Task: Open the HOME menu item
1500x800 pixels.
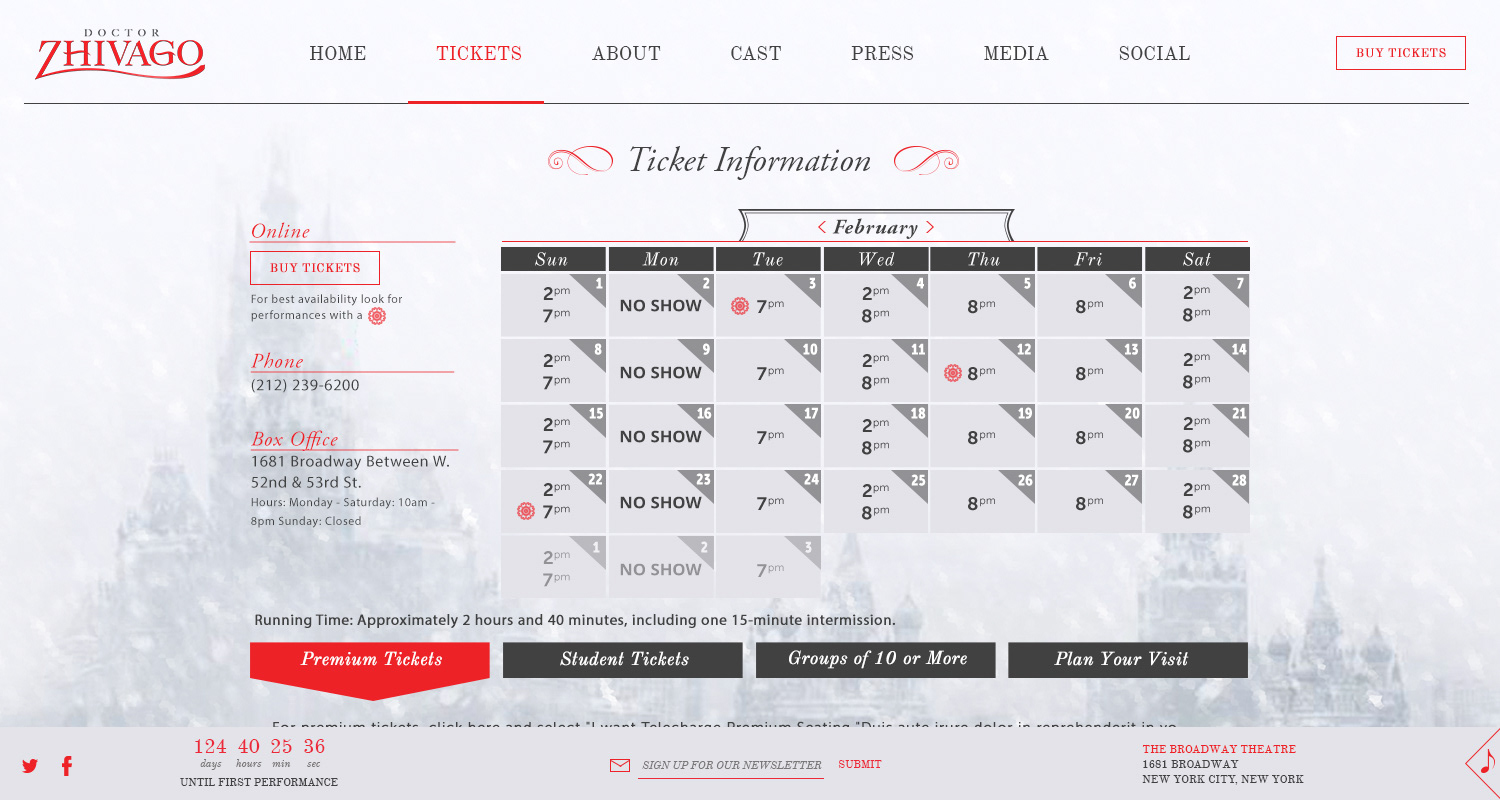Action: click(x=338, y=54)
